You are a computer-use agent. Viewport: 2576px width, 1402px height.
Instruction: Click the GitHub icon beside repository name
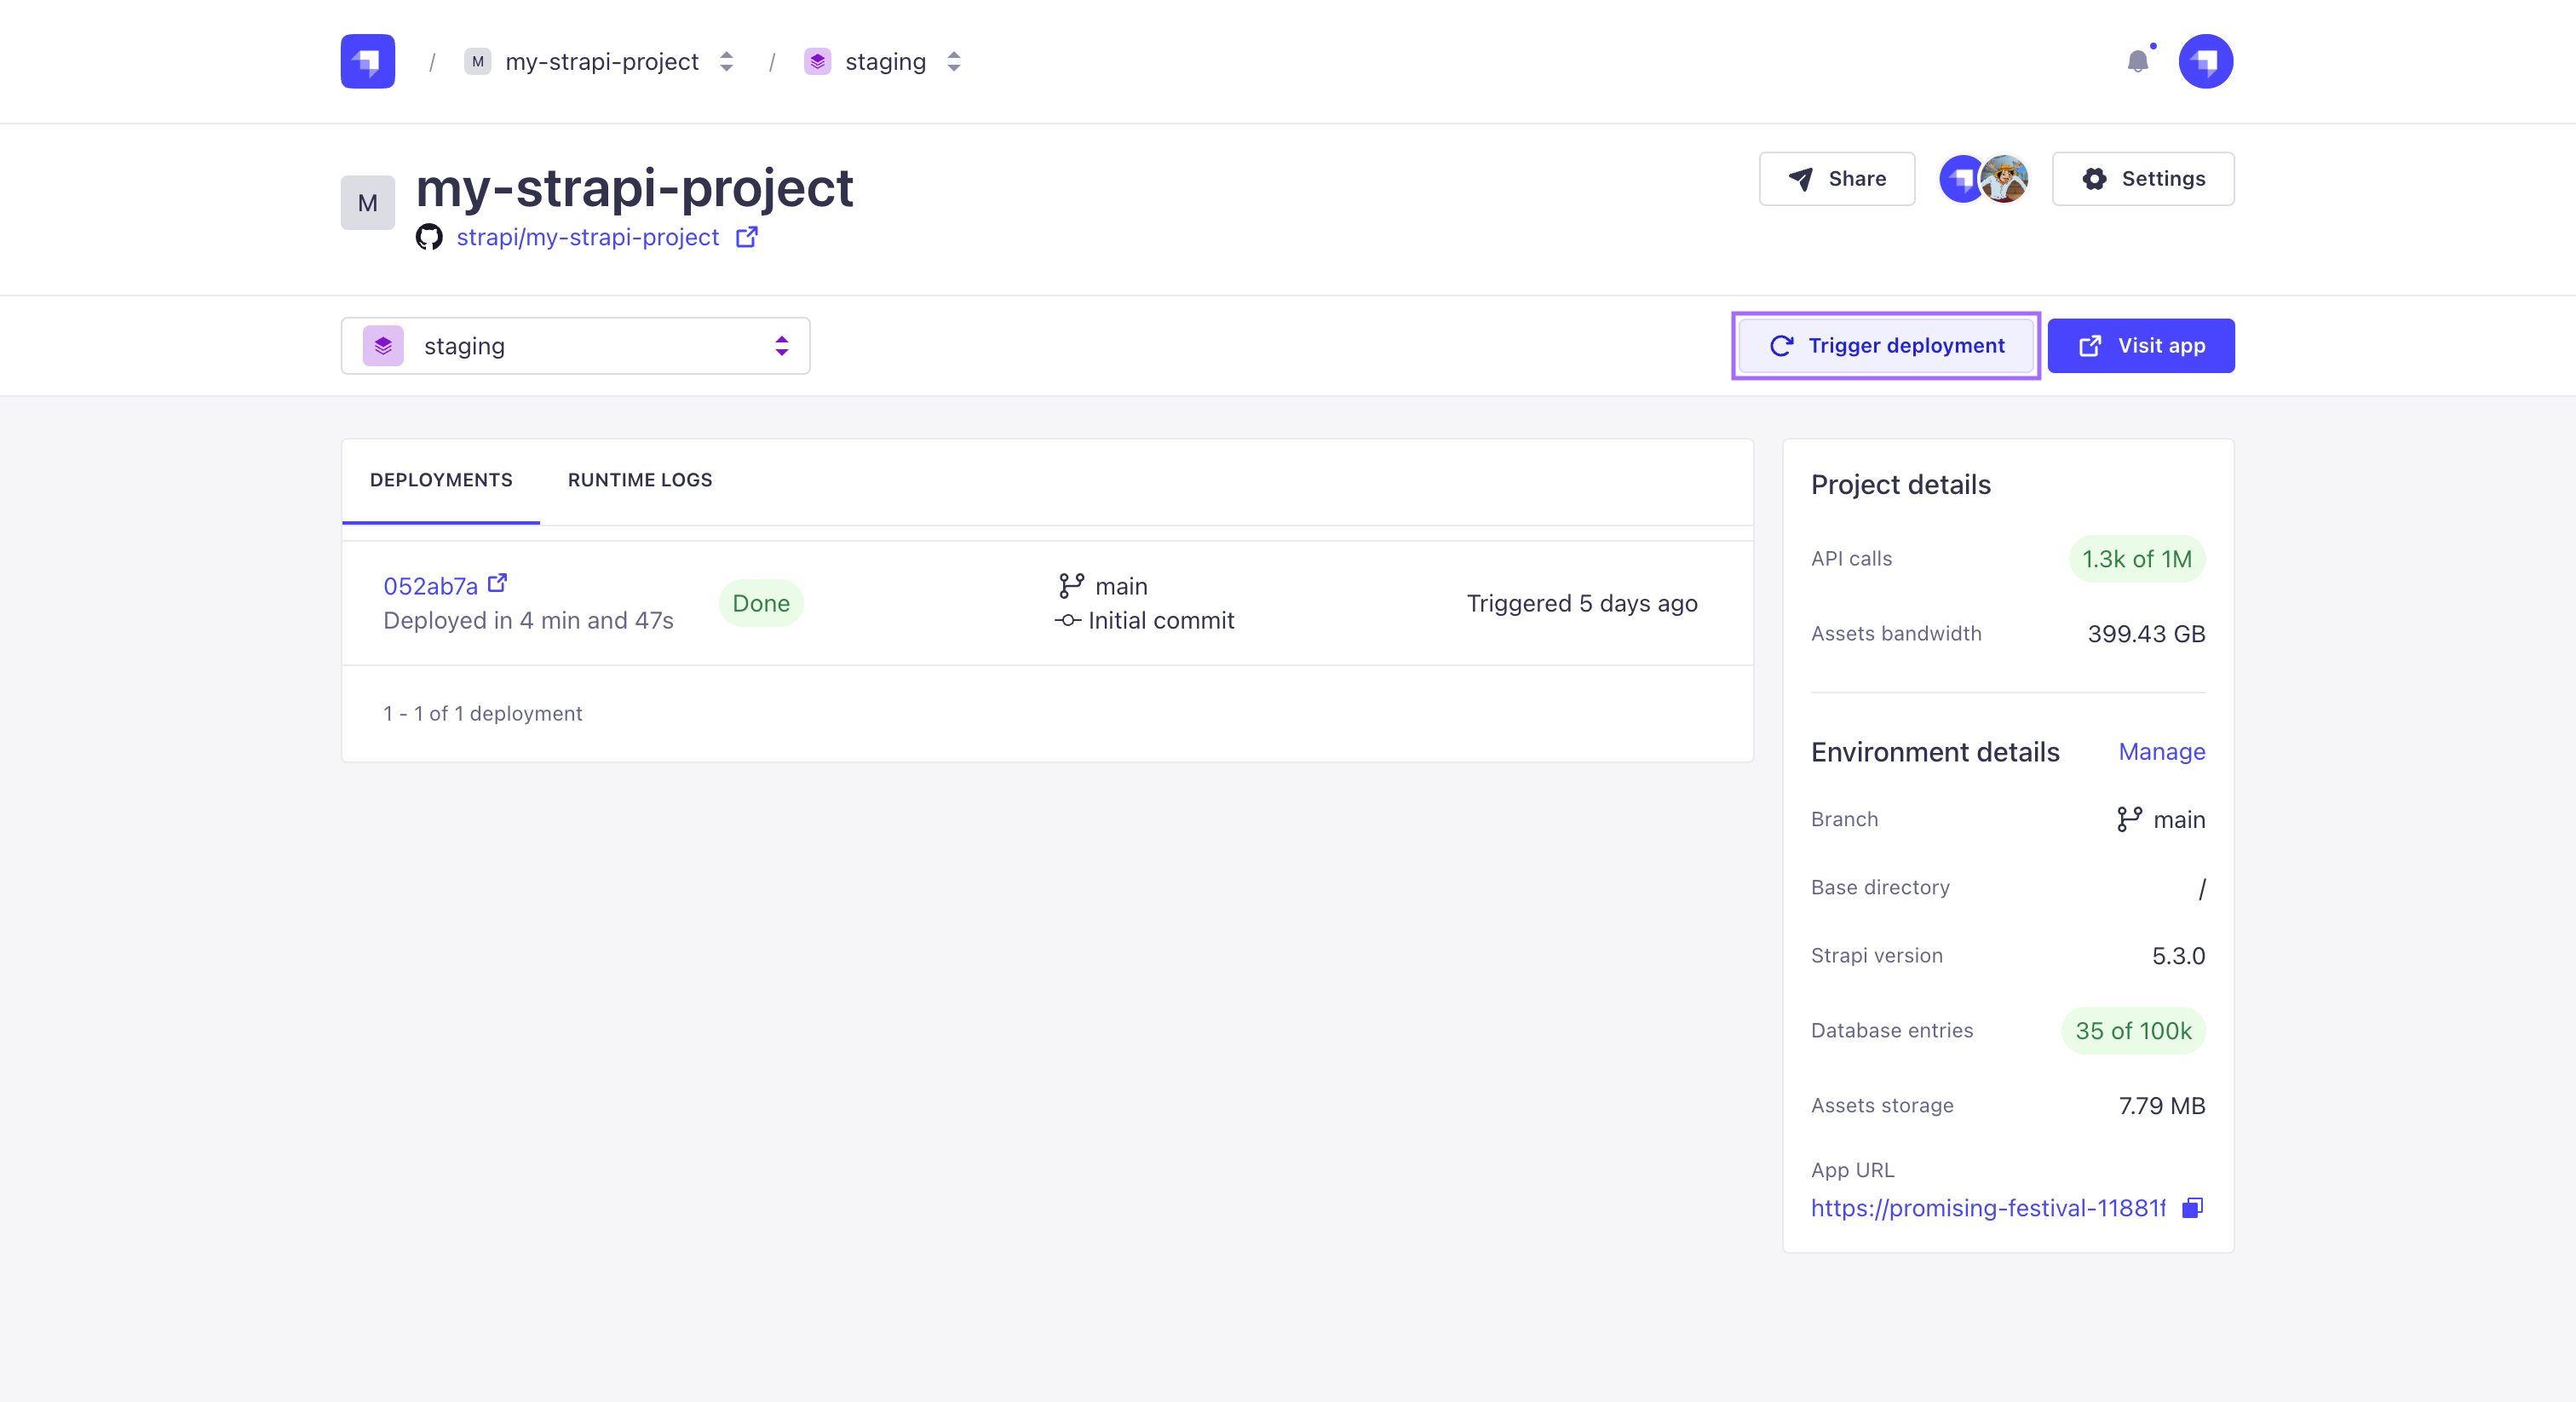point(429,237)
